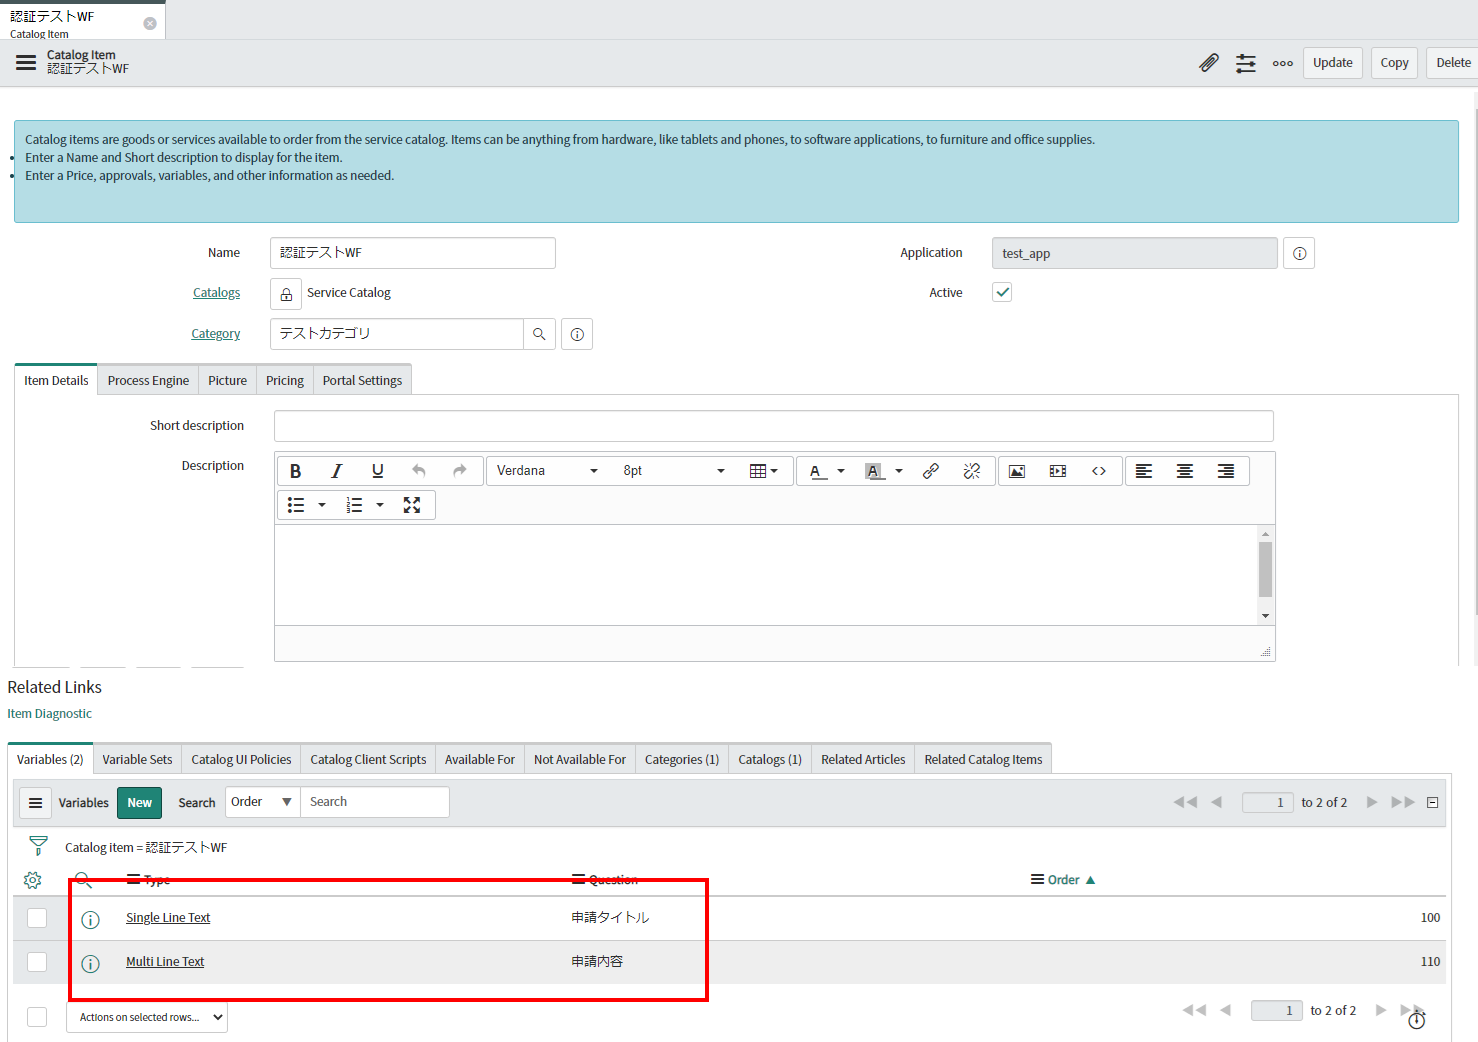
Task: Expand the bullet list style dropdown
Action: [322, 505]
